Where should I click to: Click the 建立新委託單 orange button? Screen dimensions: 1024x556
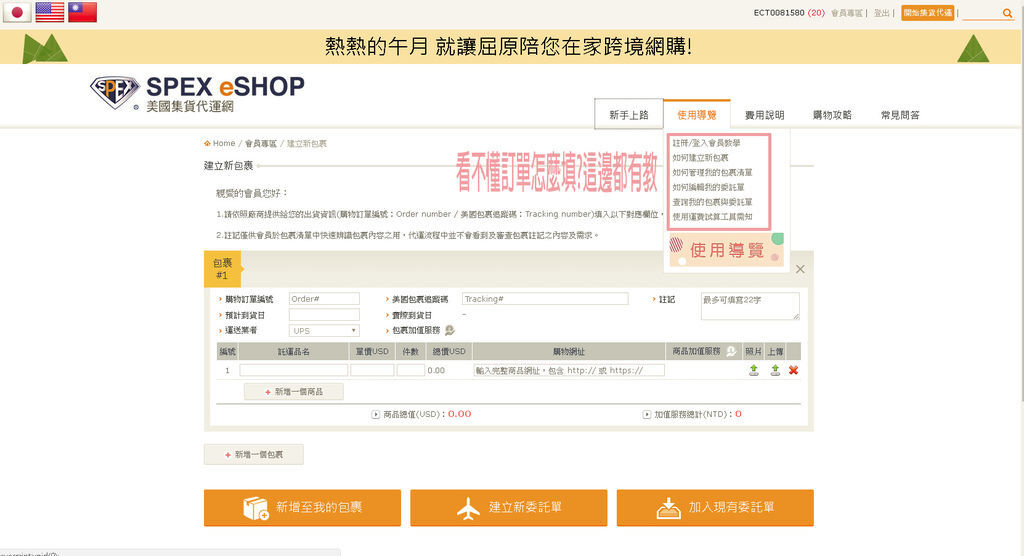click(509, 508)
